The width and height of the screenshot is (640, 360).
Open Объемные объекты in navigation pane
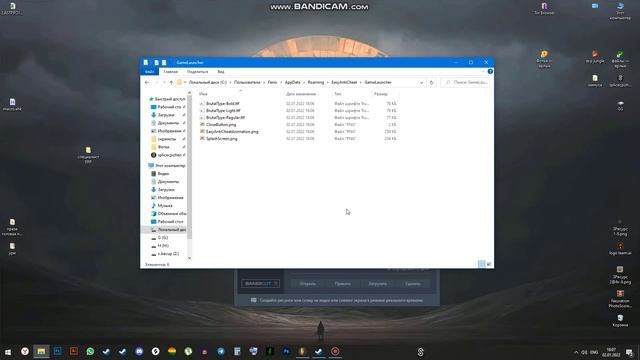click(171, 213)
